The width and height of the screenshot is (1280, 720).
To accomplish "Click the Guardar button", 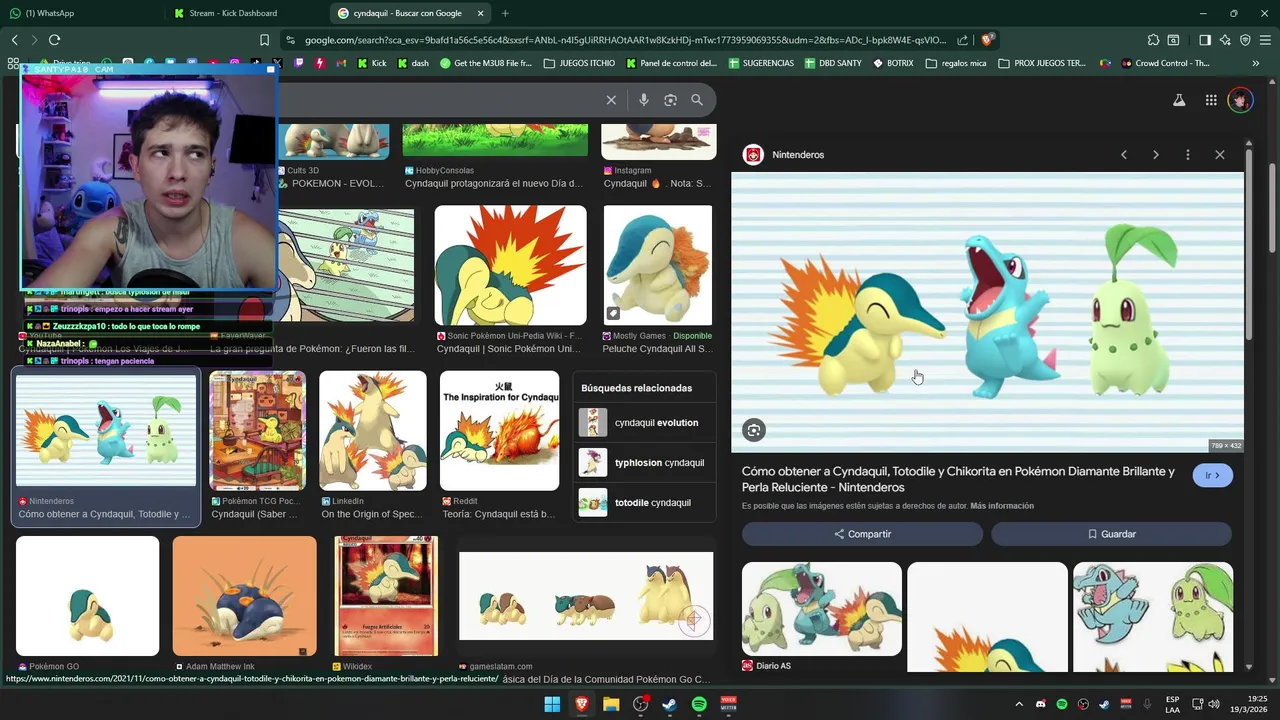I will [x=1111, y=534].
